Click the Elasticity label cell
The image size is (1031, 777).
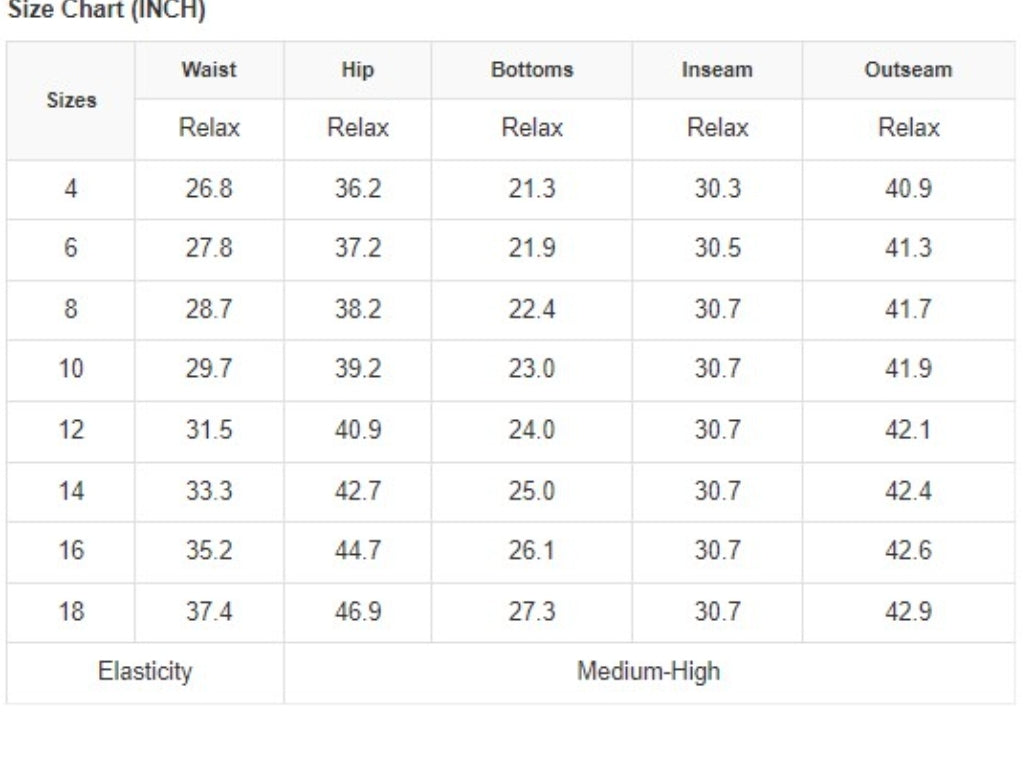(x=145, y=672)
